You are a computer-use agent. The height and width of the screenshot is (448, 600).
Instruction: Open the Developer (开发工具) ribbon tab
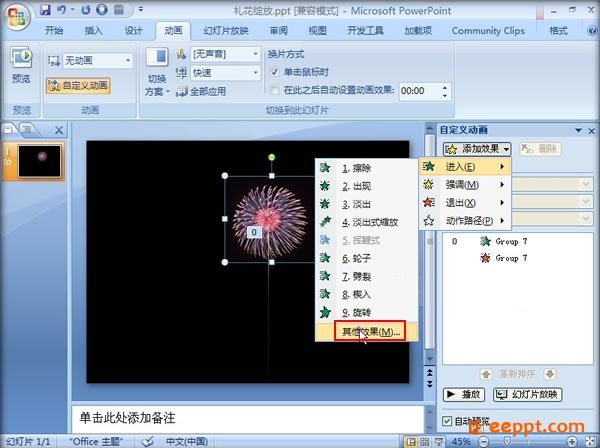[x=365, y=31]
